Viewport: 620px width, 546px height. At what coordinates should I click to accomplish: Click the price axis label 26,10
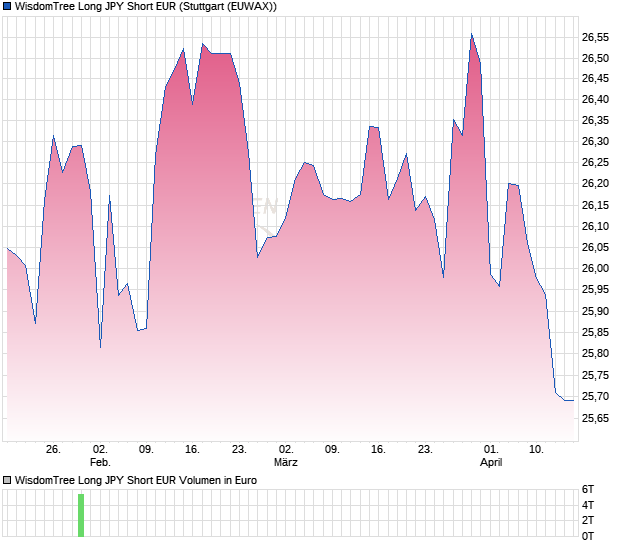[x=595, y=226]
